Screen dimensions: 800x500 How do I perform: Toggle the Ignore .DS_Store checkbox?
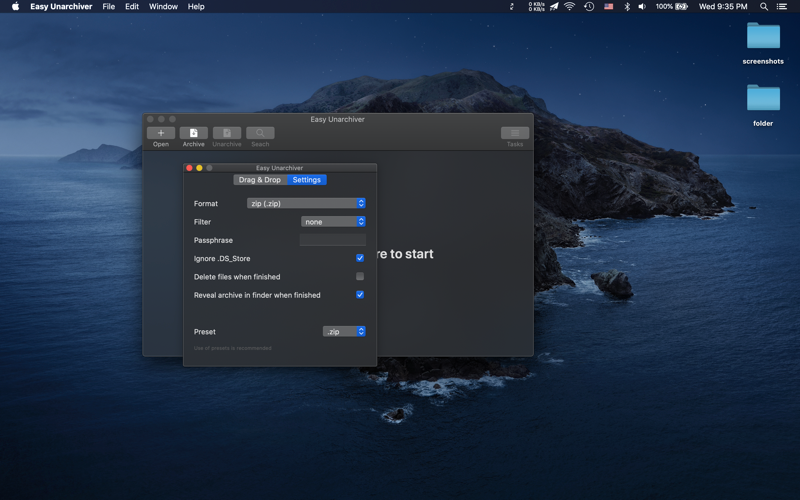coord(360,258)
